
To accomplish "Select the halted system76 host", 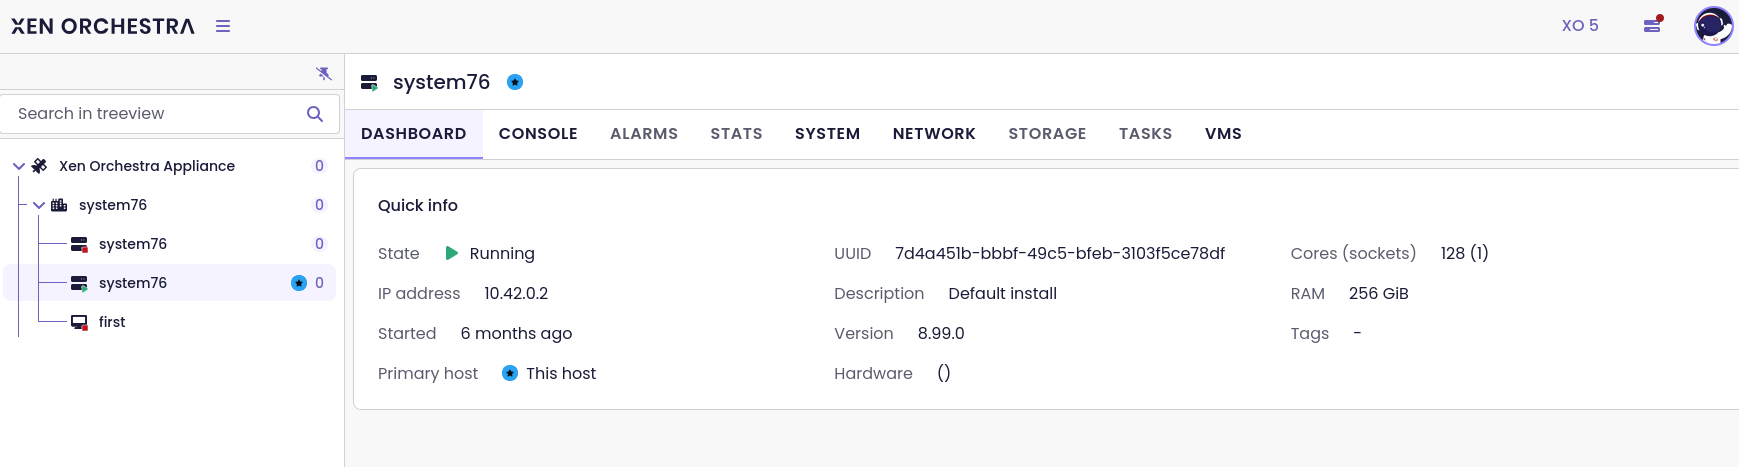I will tap(132, 244).
